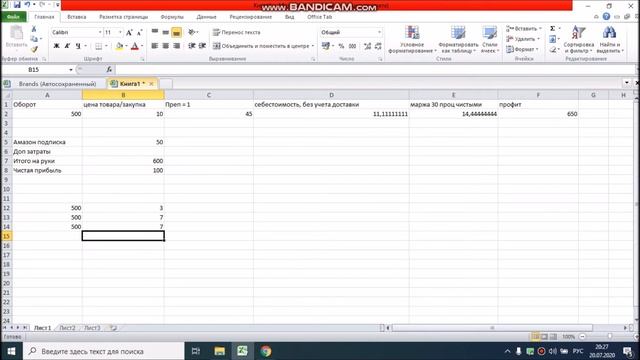Switch to Brands (Автосохраненный) workbook tab
The image size is (640, 360).
57,84
